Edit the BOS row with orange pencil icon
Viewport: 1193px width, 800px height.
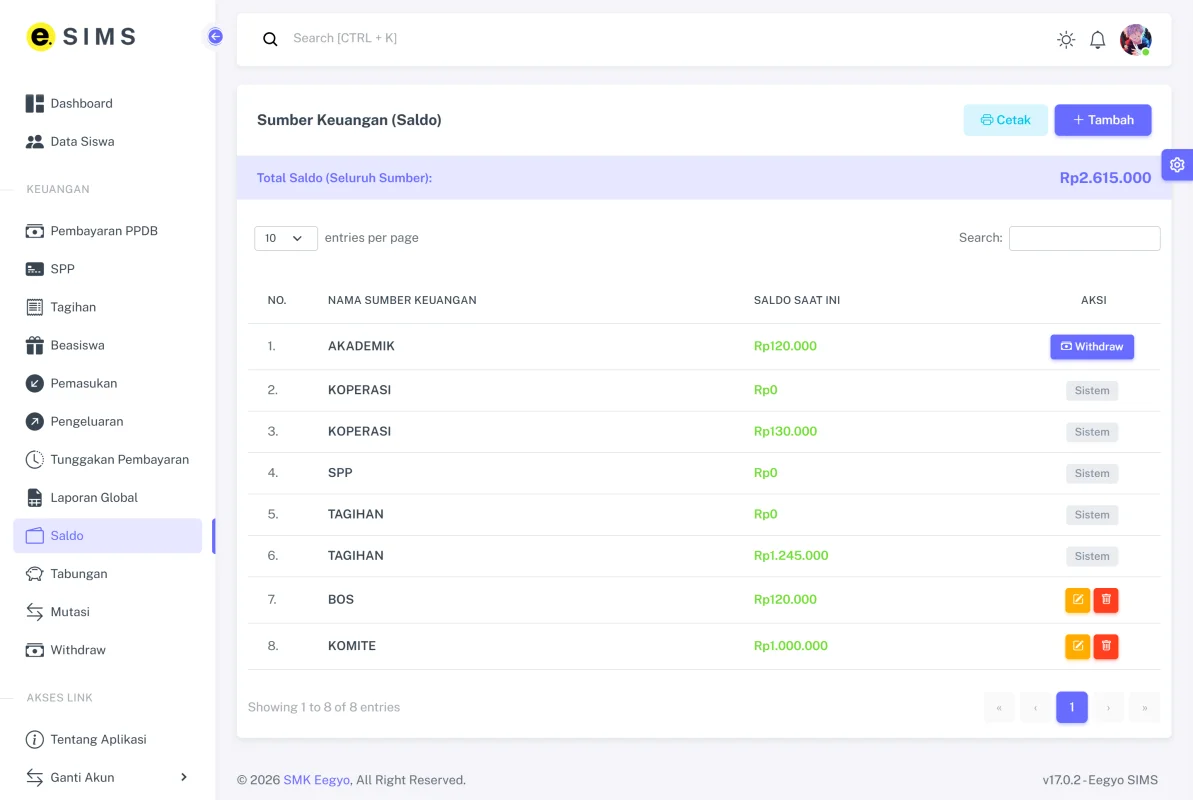[1077, 600]
